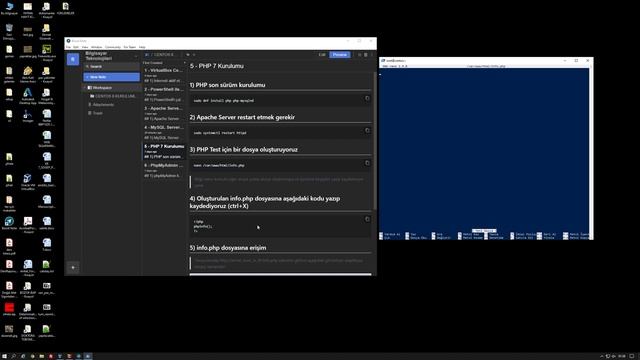Open the Trash section
The width and height of the screenshot is (640, 360).
click(96, 113)
